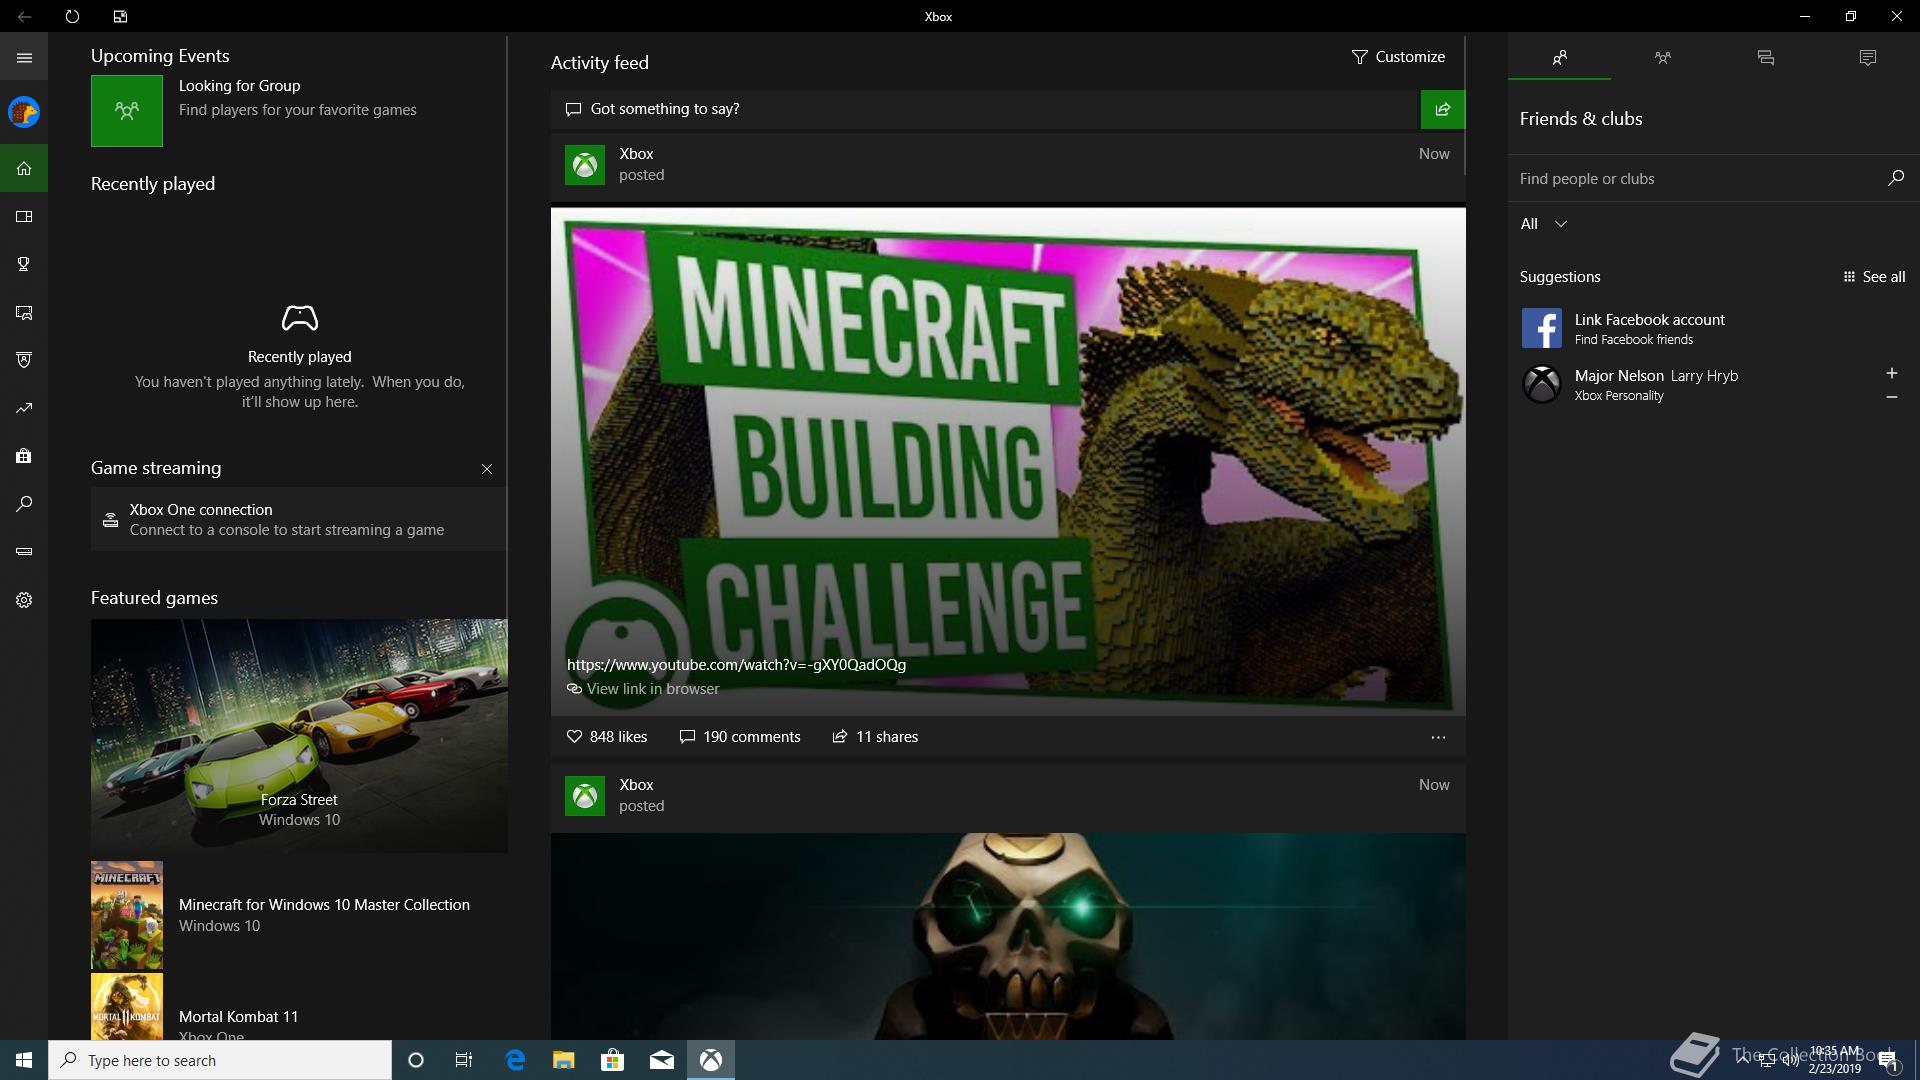1920x1080 pixels.
Task: Open File Explorer from taskbar
Action: coord(564,1060)
